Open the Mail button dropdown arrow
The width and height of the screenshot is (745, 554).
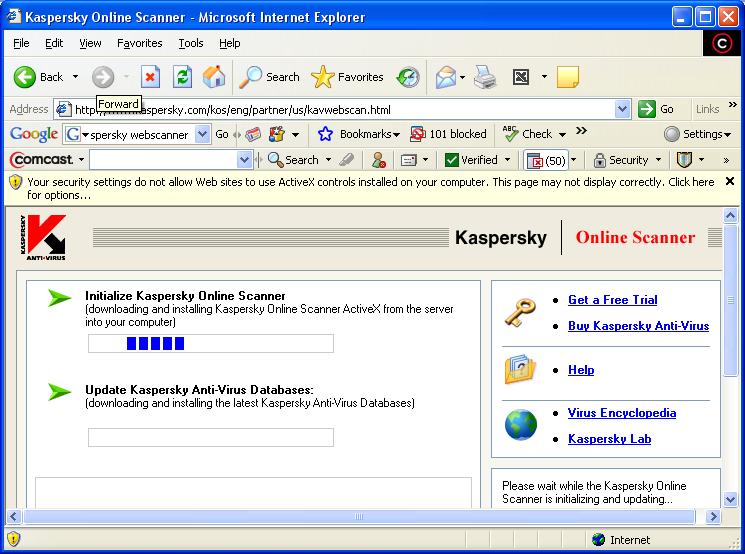pos(462,77)
